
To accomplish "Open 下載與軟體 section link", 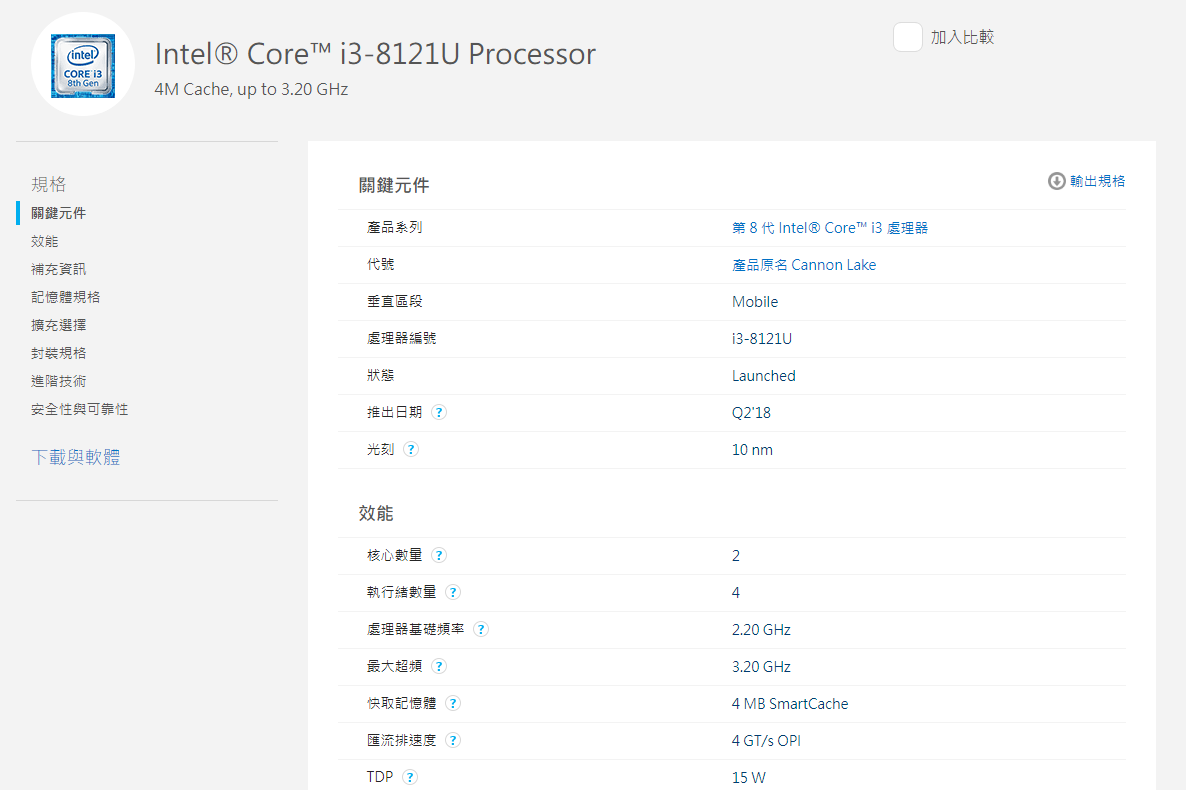I will point(76,457).
